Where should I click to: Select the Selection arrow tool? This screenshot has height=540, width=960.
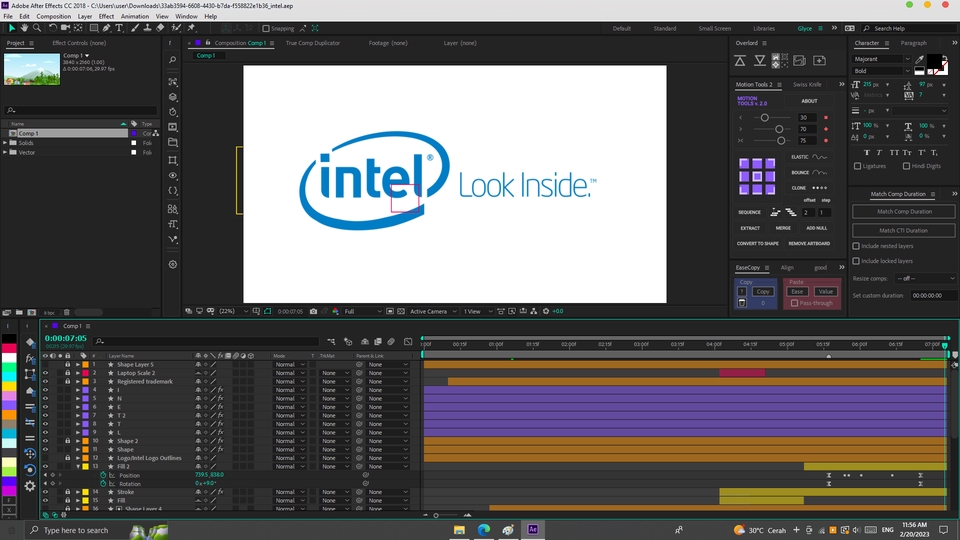tap(12, 28)
